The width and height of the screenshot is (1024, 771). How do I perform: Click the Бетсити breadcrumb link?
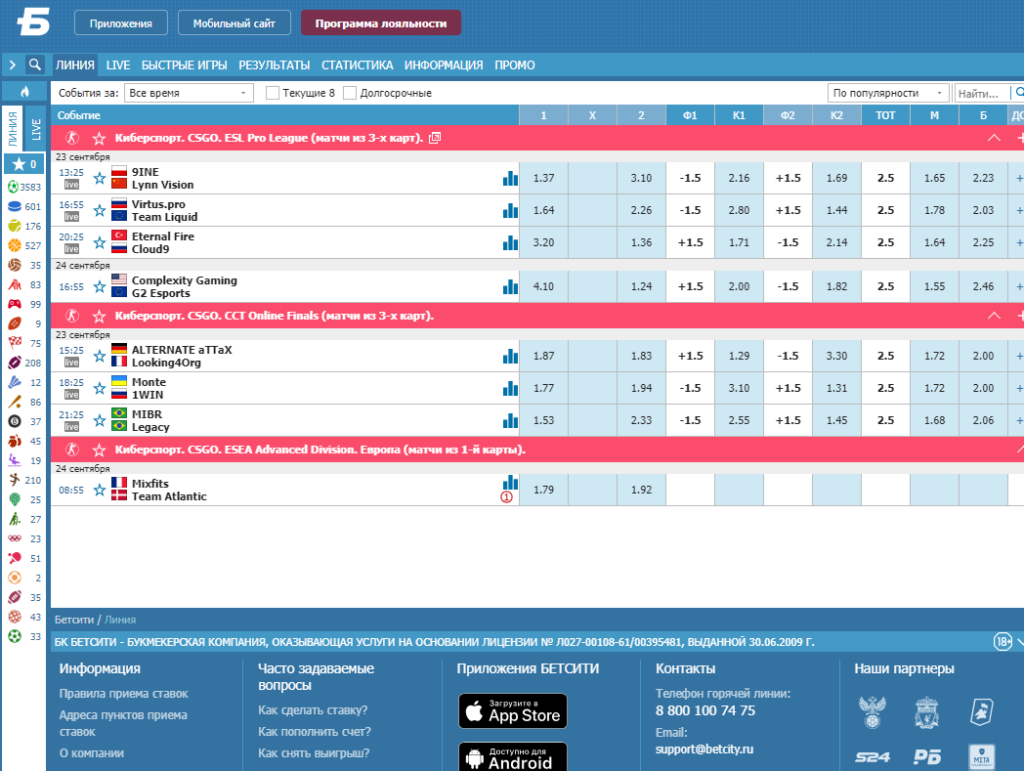(x=74, y=620)
